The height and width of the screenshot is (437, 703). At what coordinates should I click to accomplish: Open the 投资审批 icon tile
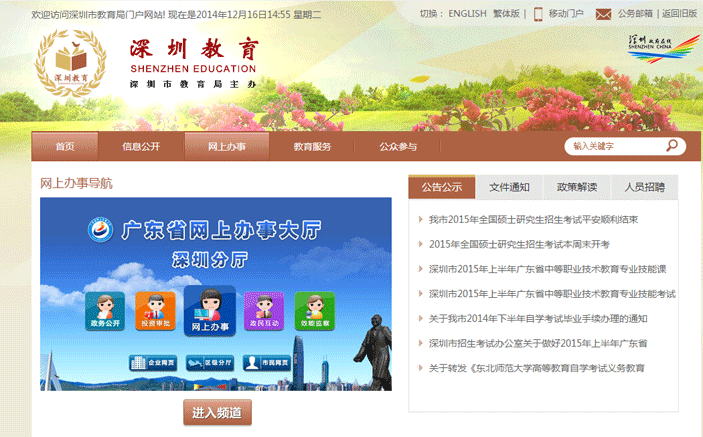click(x=156, y=311)
